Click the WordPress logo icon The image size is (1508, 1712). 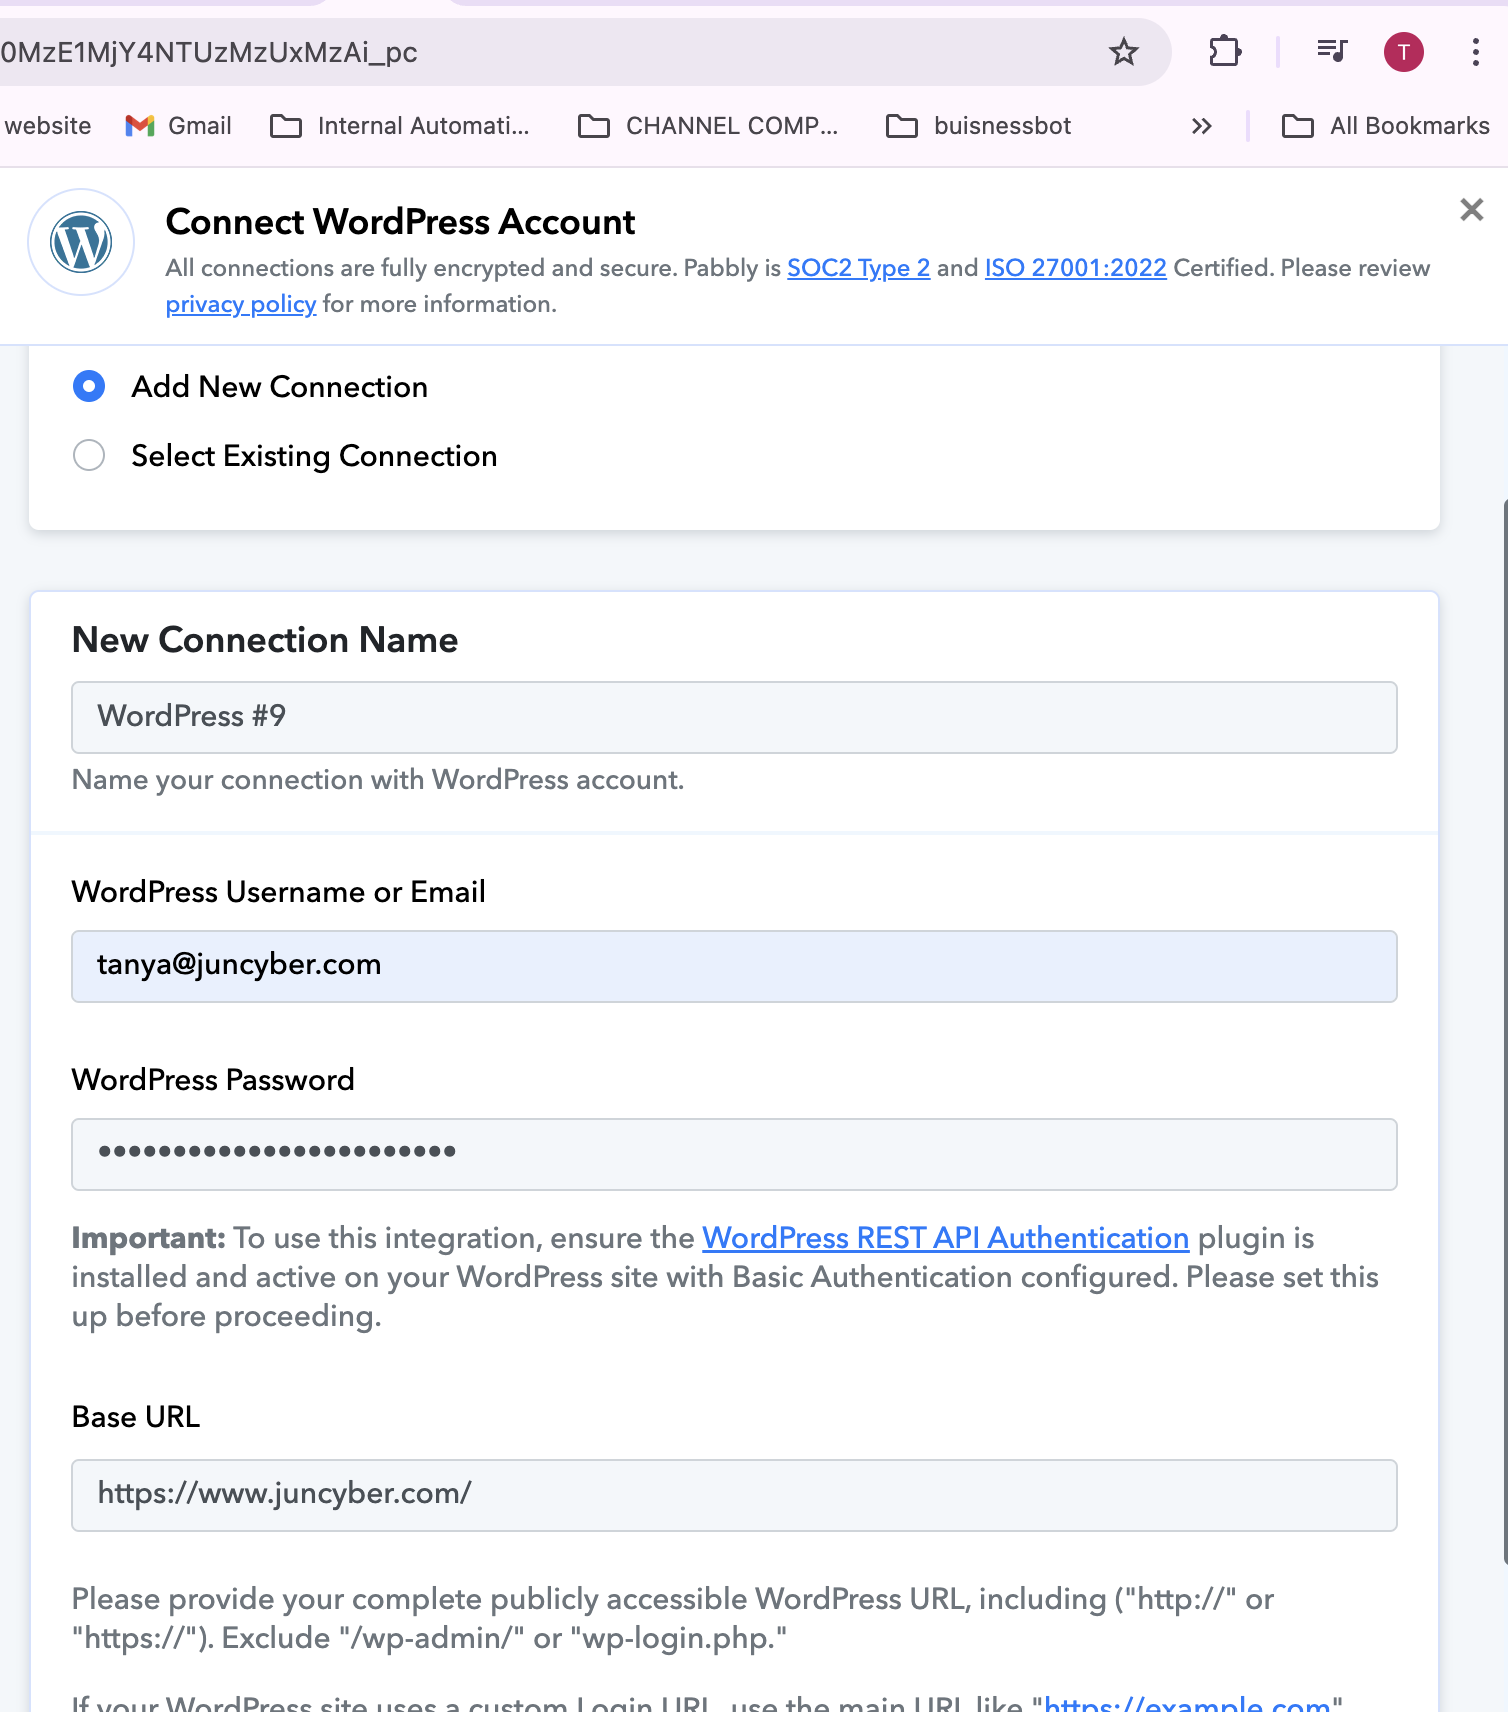coord(81,242)
